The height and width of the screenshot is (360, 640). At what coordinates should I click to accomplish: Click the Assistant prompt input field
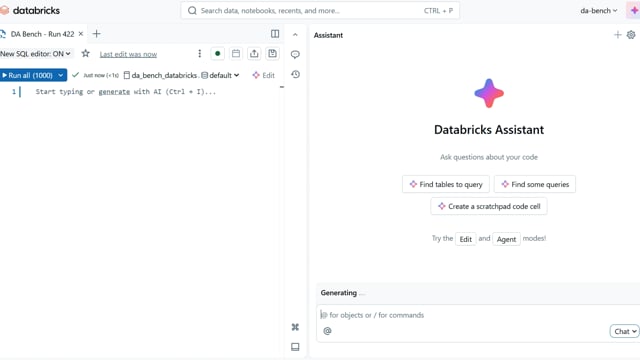(478, 315)
